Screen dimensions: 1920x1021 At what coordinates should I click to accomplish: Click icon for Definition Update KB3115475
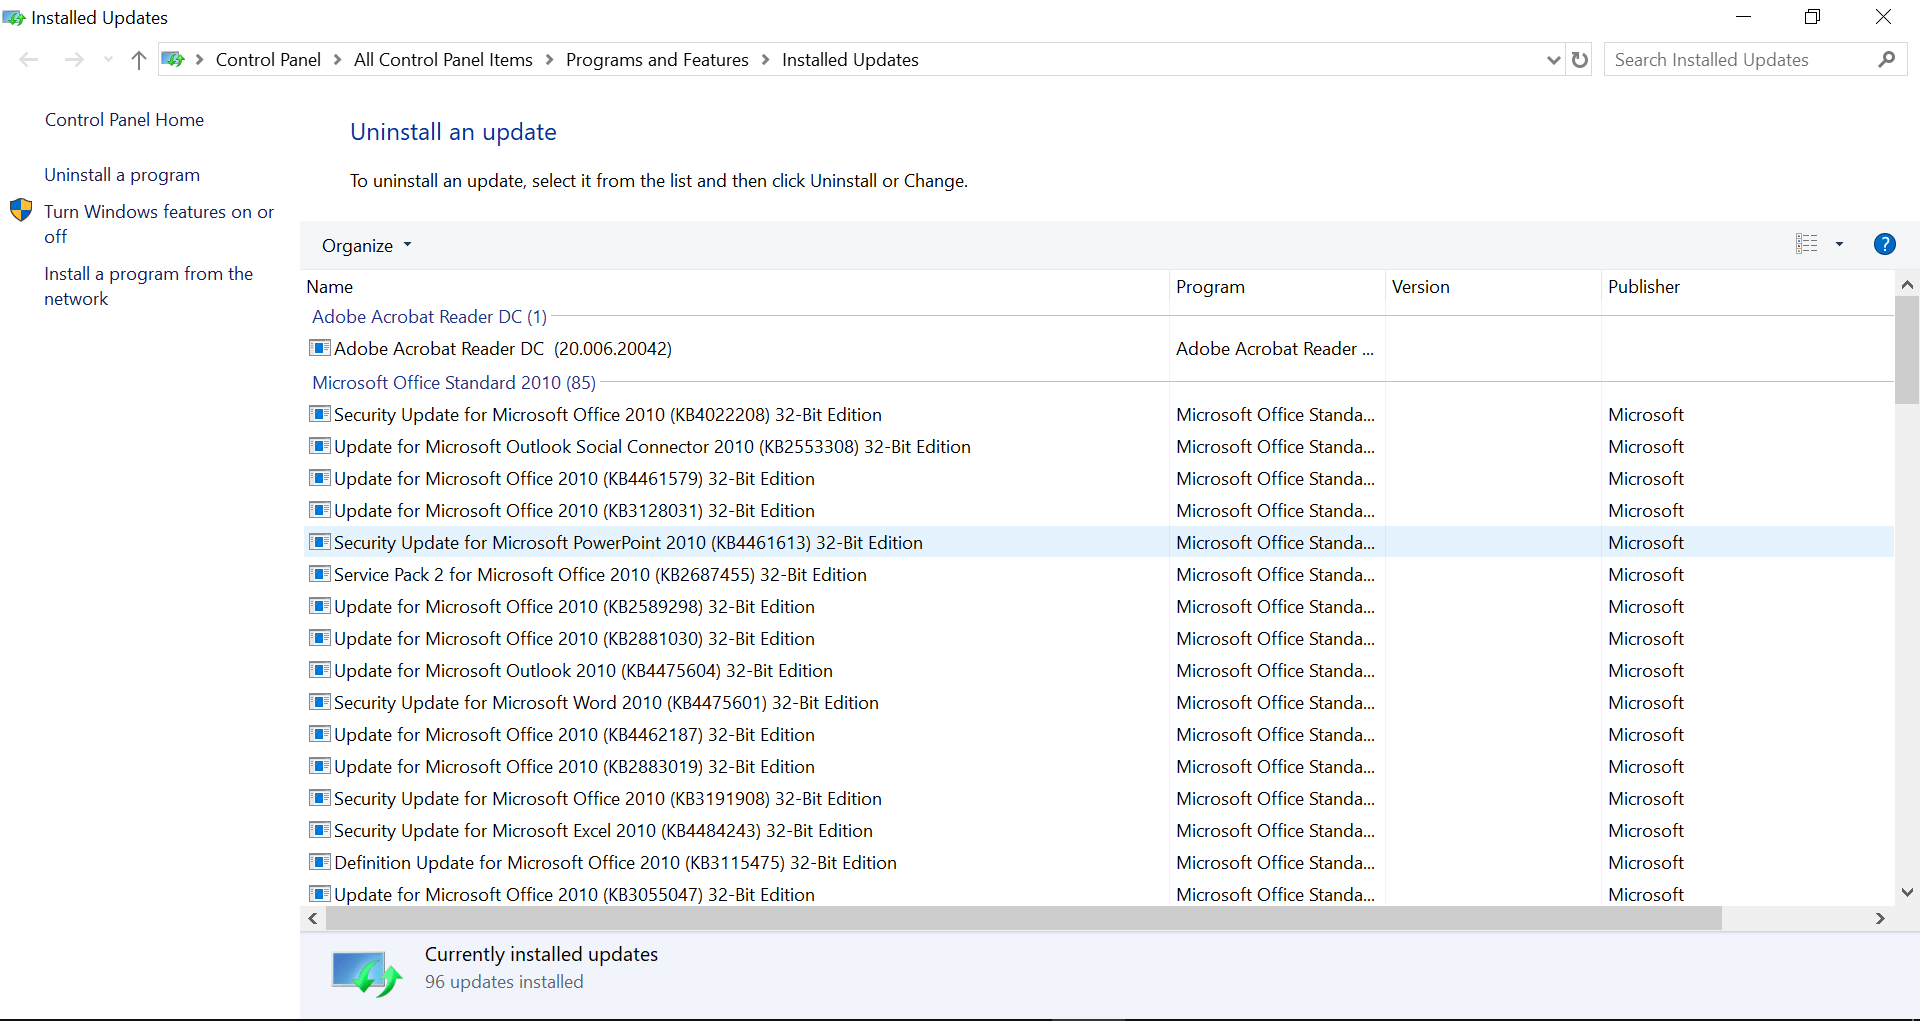click(320, 862)
